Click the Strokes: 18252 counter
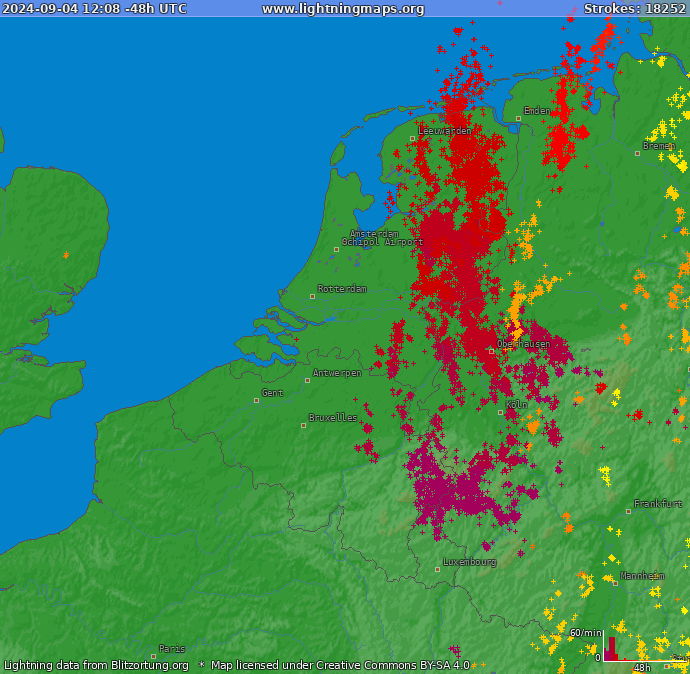The height and width of the screenshot is (674, 690). click(x=635, y=9)
